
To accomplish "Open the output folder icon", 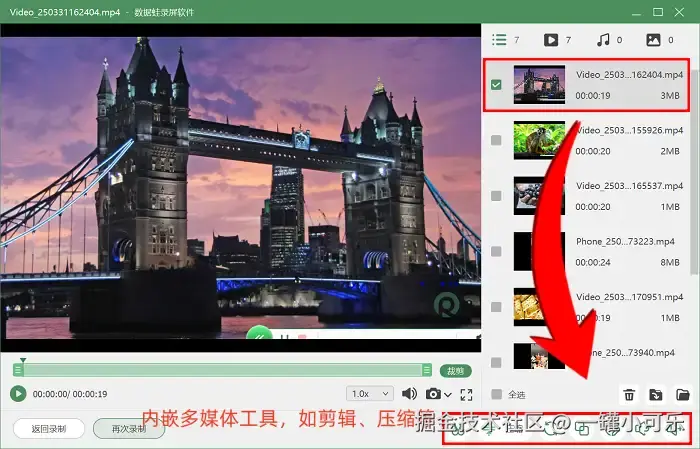I will tap(683, 395).
